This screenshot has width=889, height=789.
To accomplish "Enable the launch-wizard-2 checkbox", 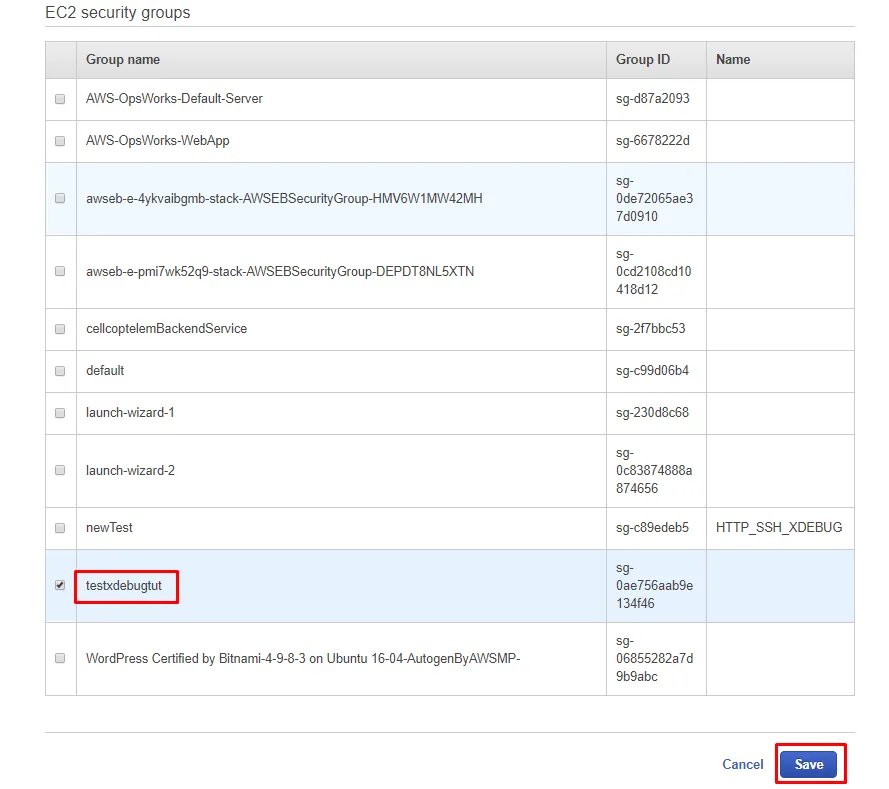I will pos(60,470).
